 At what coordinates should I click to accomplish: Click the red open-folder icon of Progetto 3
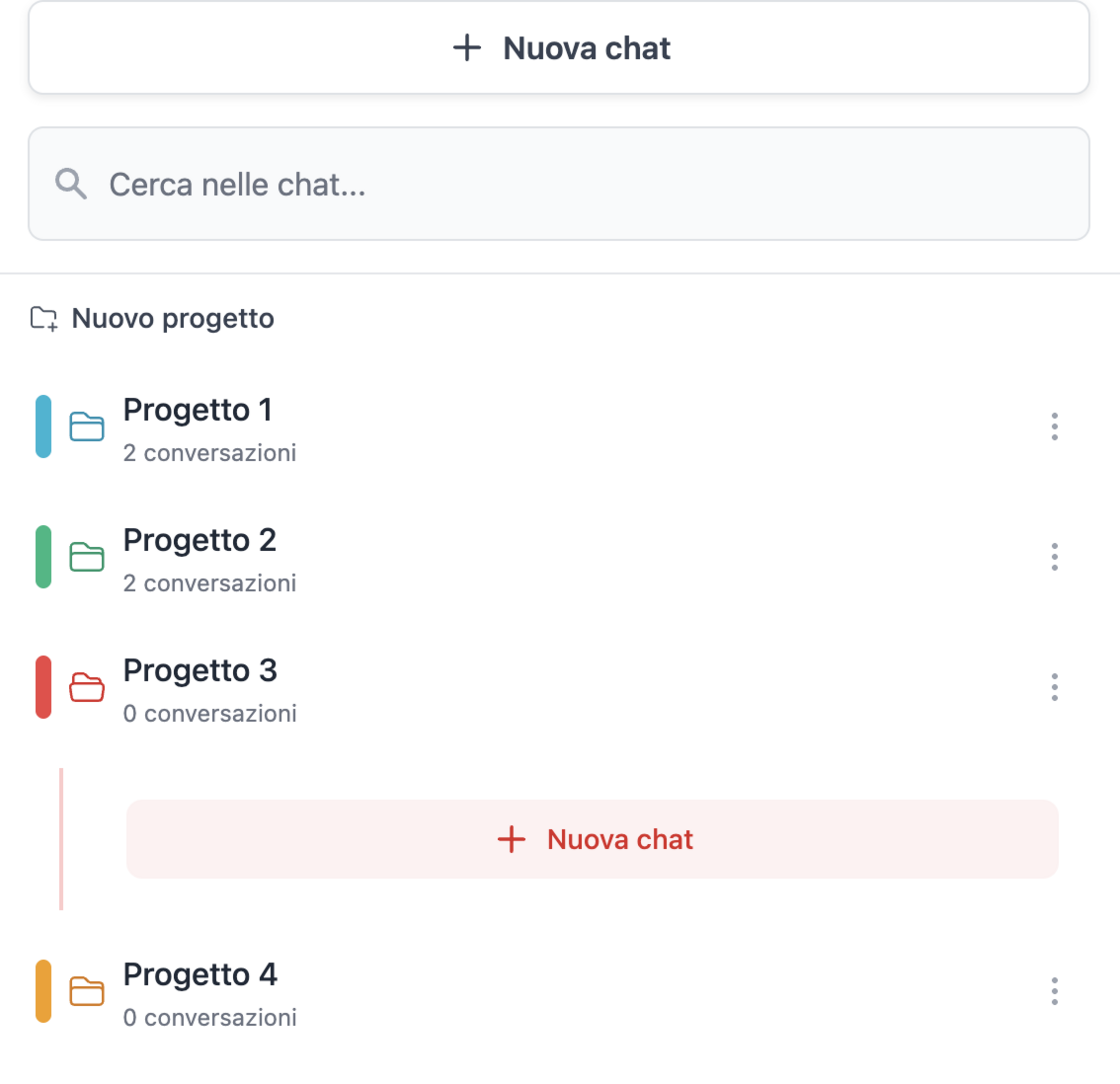(87, 687)
